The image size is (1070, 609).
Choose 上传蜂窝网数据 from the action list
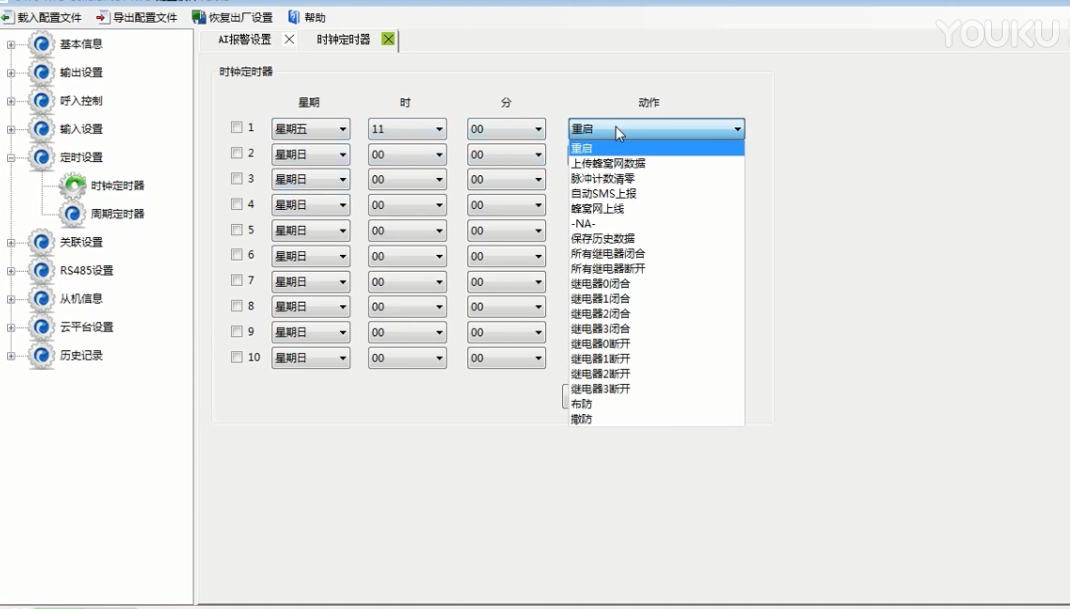(608, 164)
